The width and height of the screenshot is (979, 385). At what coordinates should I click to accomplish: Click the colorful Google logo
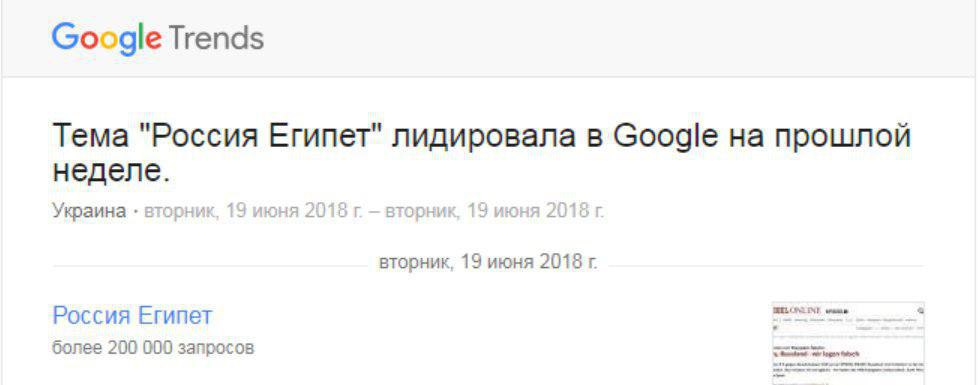107,38
